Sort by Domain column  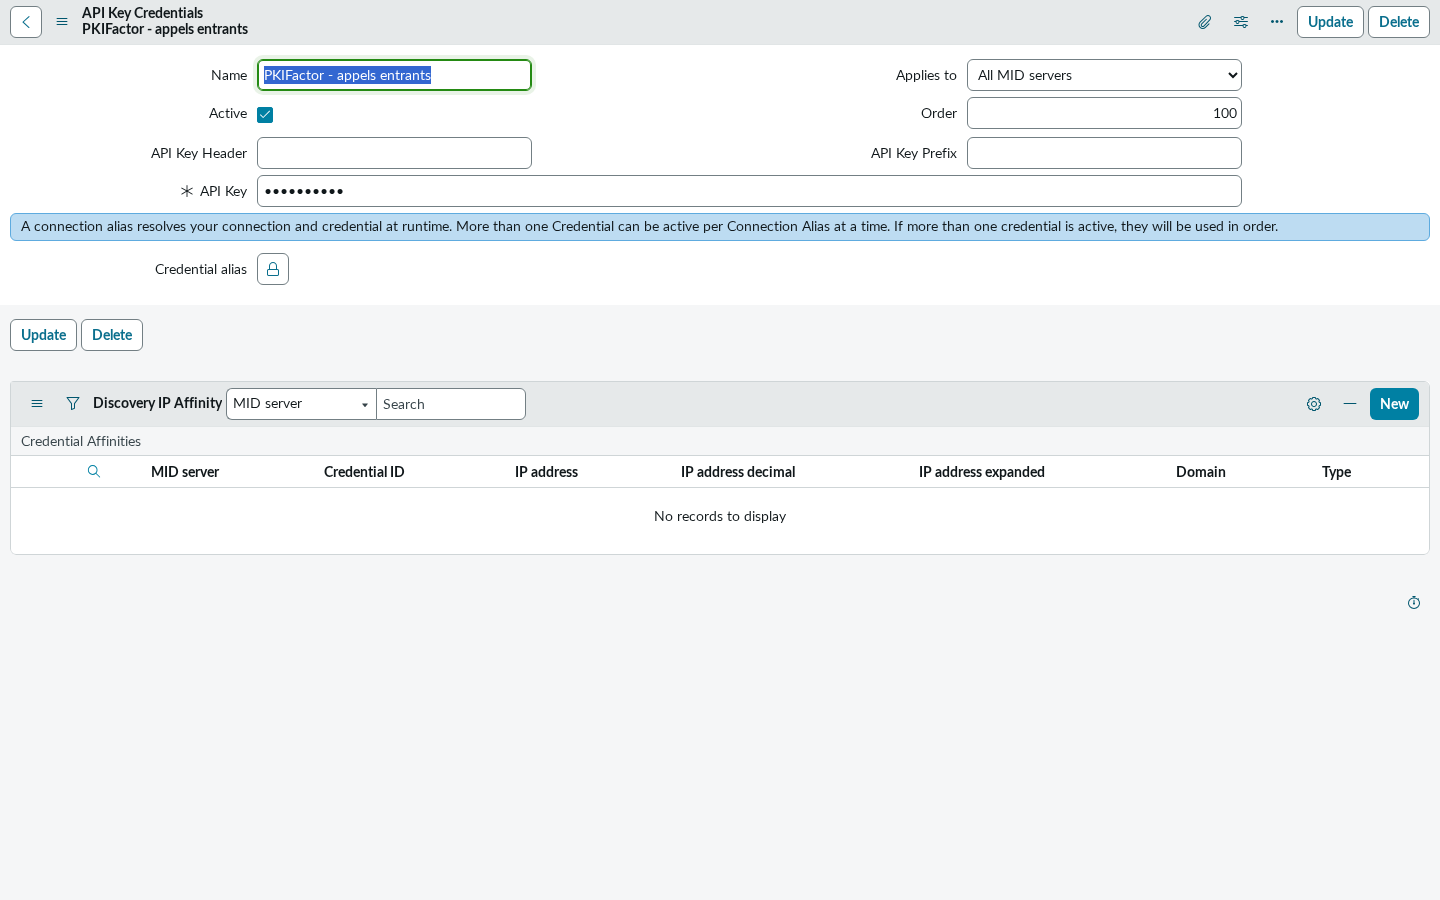pyautogui.click(x=1201, y=472)
